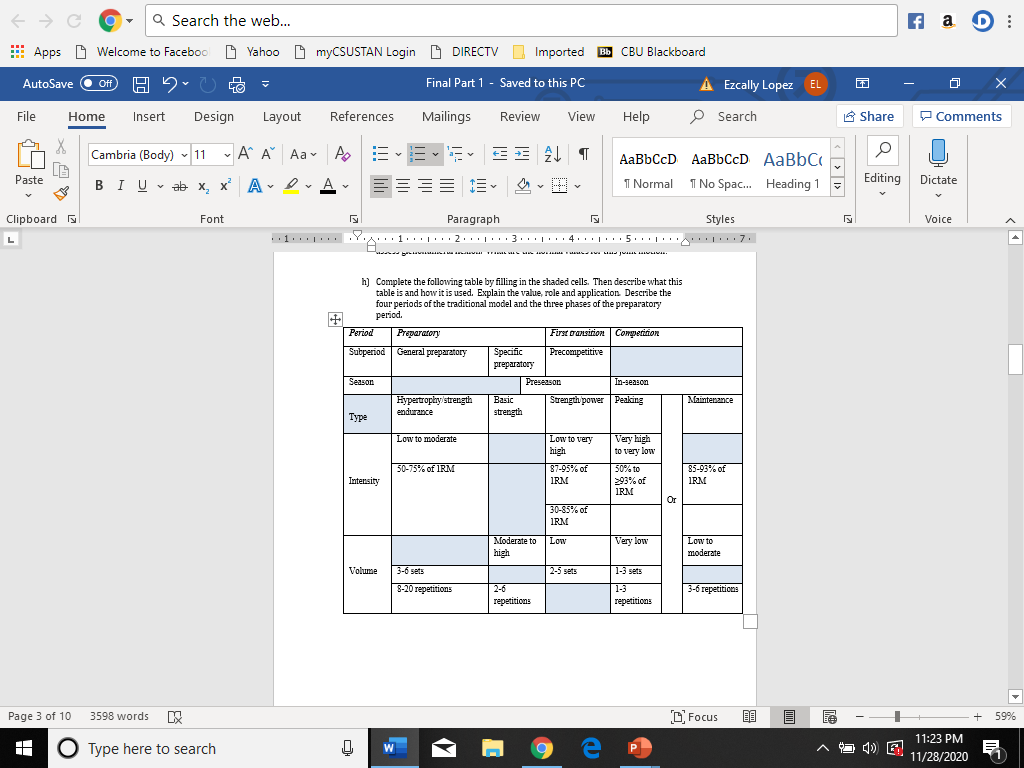Apply superscript formatting
1024x768 pixels.
pyautogui.click(x=225, y=185)
